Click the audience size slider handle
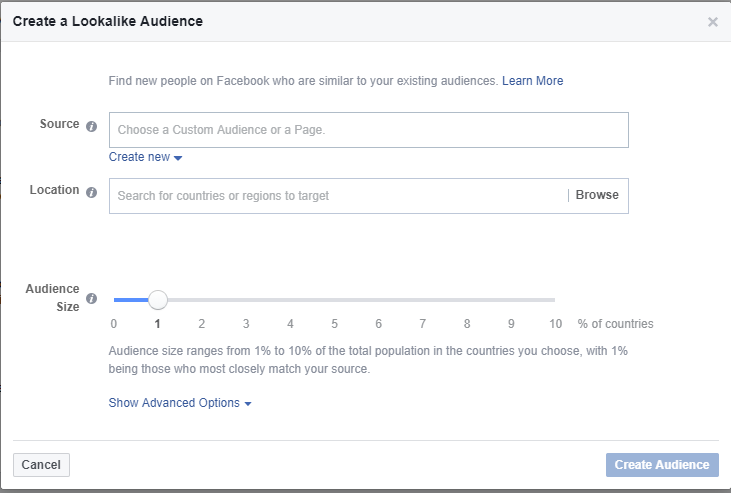731x493 pixels. 158,300
